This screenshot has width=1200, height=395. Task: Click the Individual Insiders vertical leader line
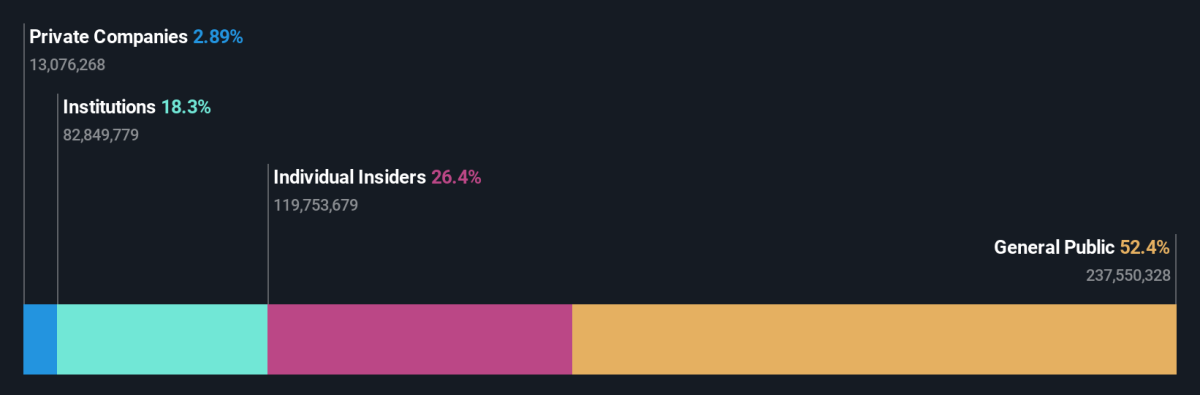[x=268, y=234]
